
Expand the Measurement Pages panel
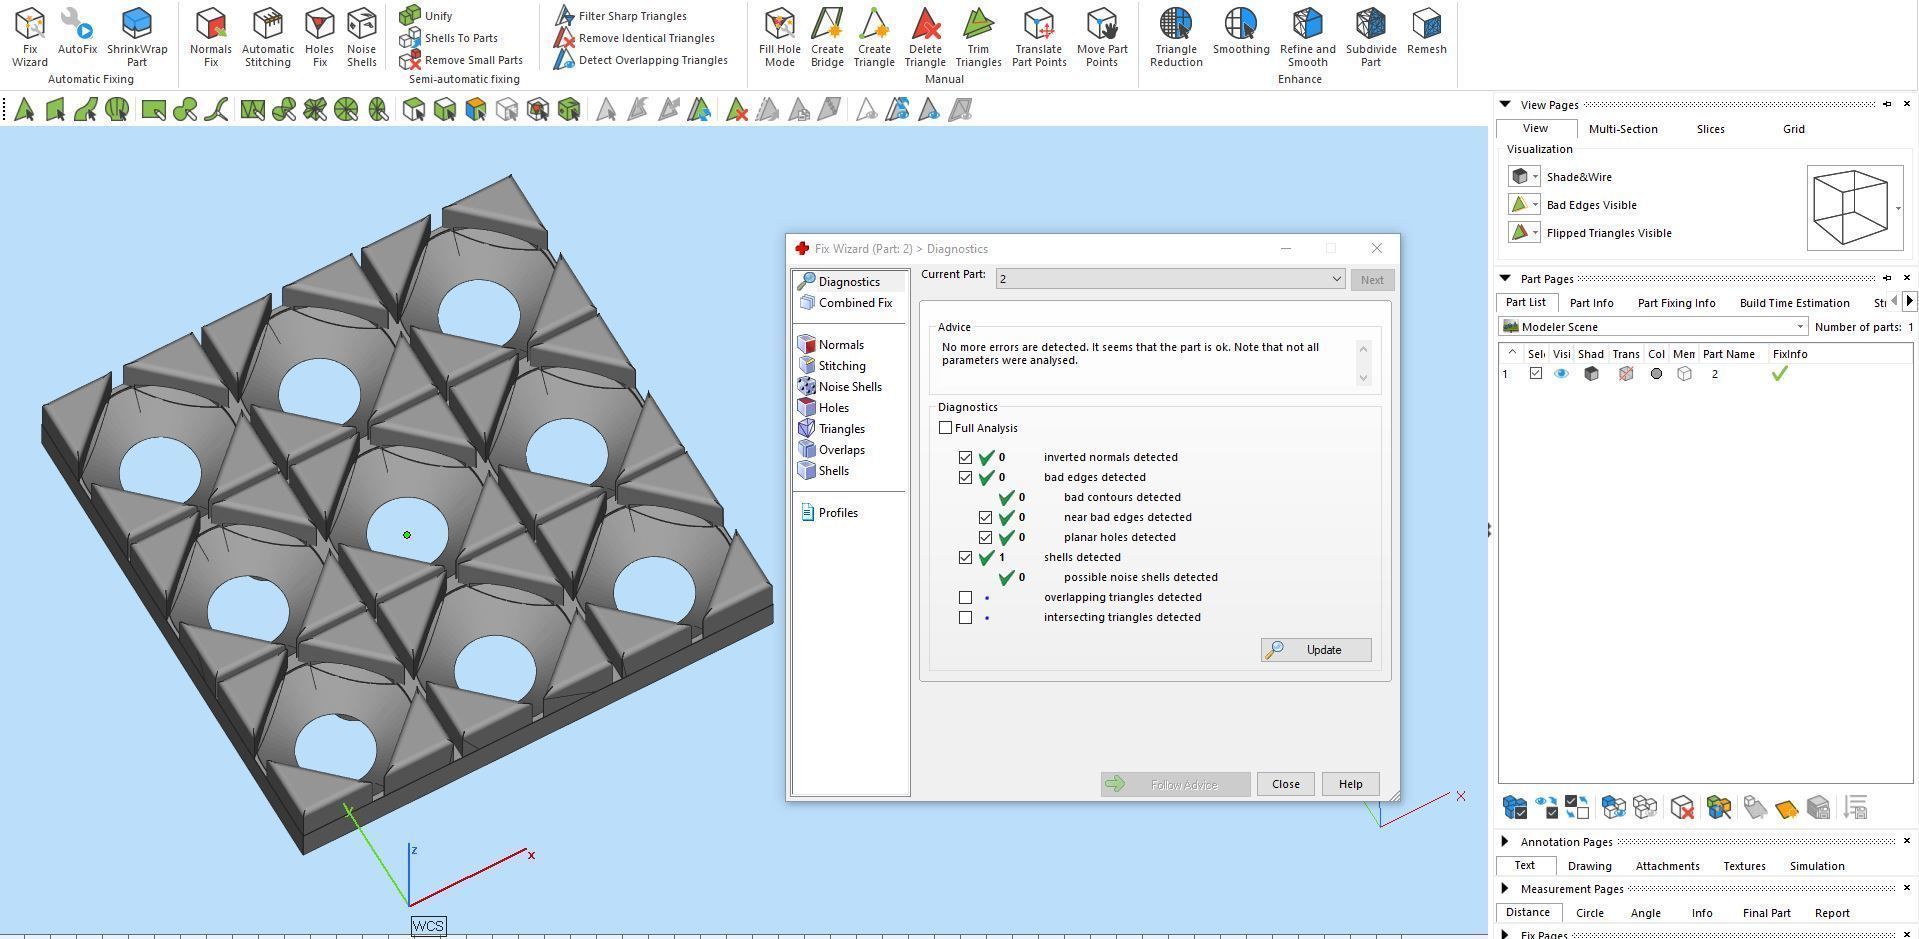1505,888
